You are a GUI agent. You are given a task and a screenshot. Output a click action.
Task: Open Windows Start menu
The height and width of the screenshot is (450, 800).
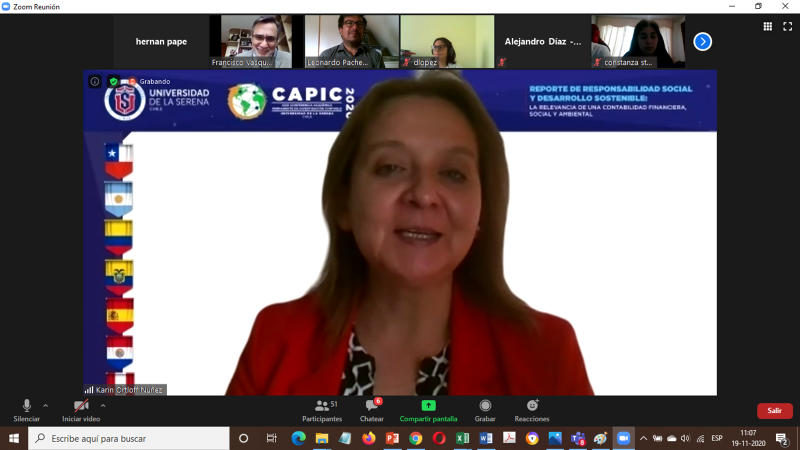pyautogui.click(x=14, y=438)
